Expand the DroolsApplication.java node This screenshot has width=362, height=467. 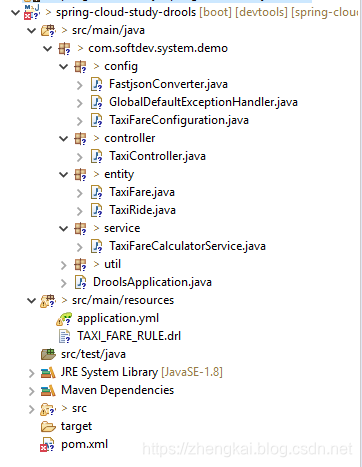pos(64,283)
